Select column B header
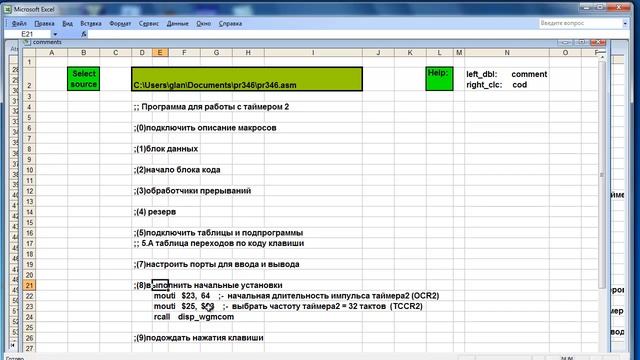 click(x=83, y=53)
